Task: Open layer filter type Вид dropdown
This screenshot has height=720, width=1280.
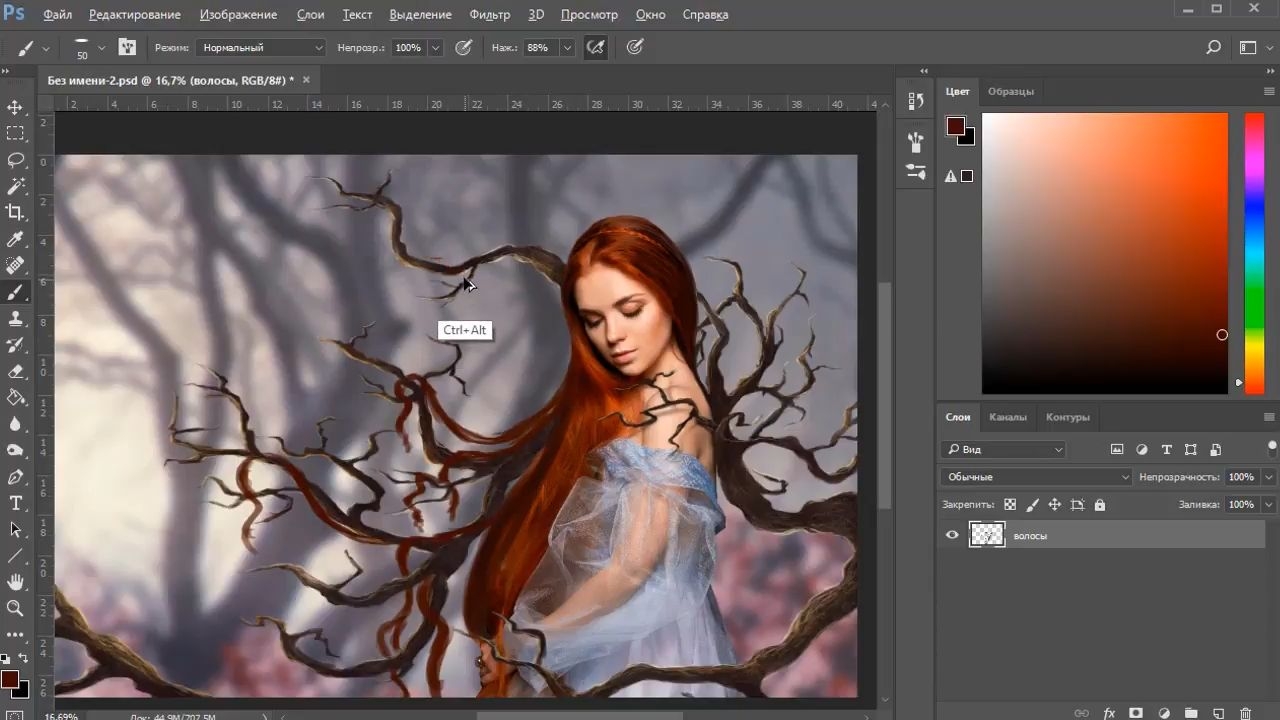Action: pos(1003,450)
